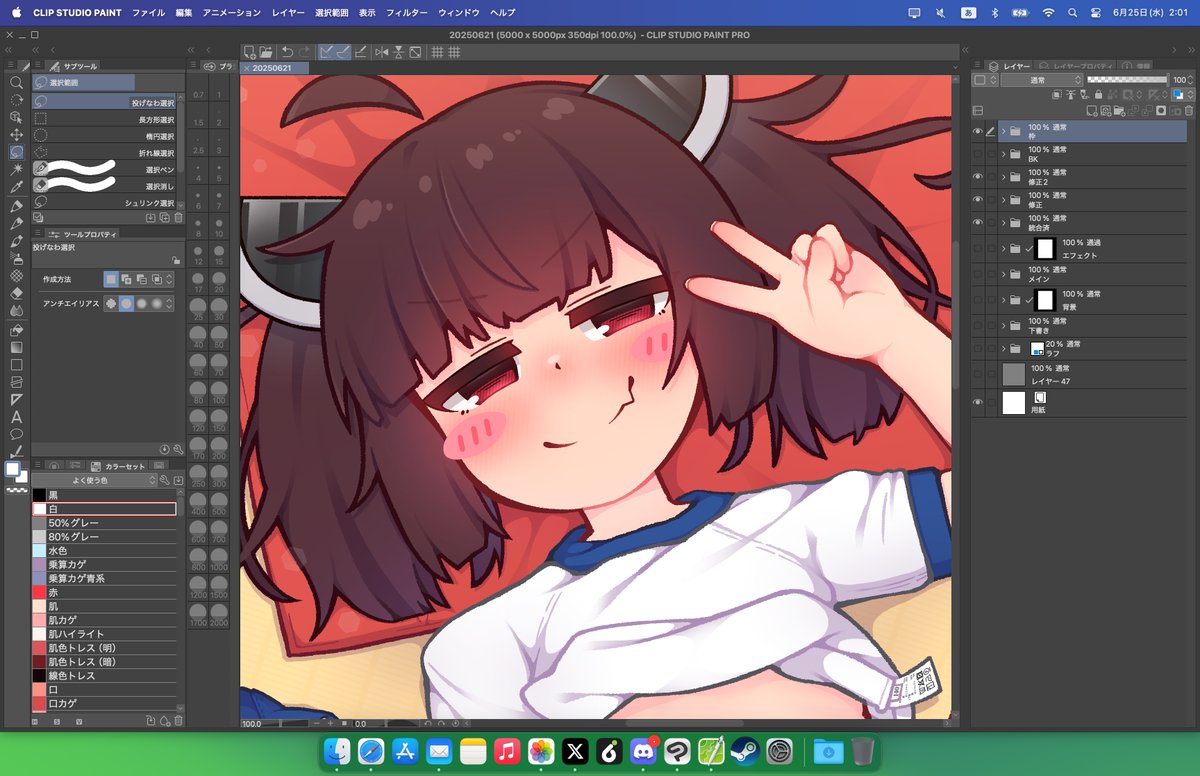Click the エフェクト layer mask thumbnail

(1045, 249)
